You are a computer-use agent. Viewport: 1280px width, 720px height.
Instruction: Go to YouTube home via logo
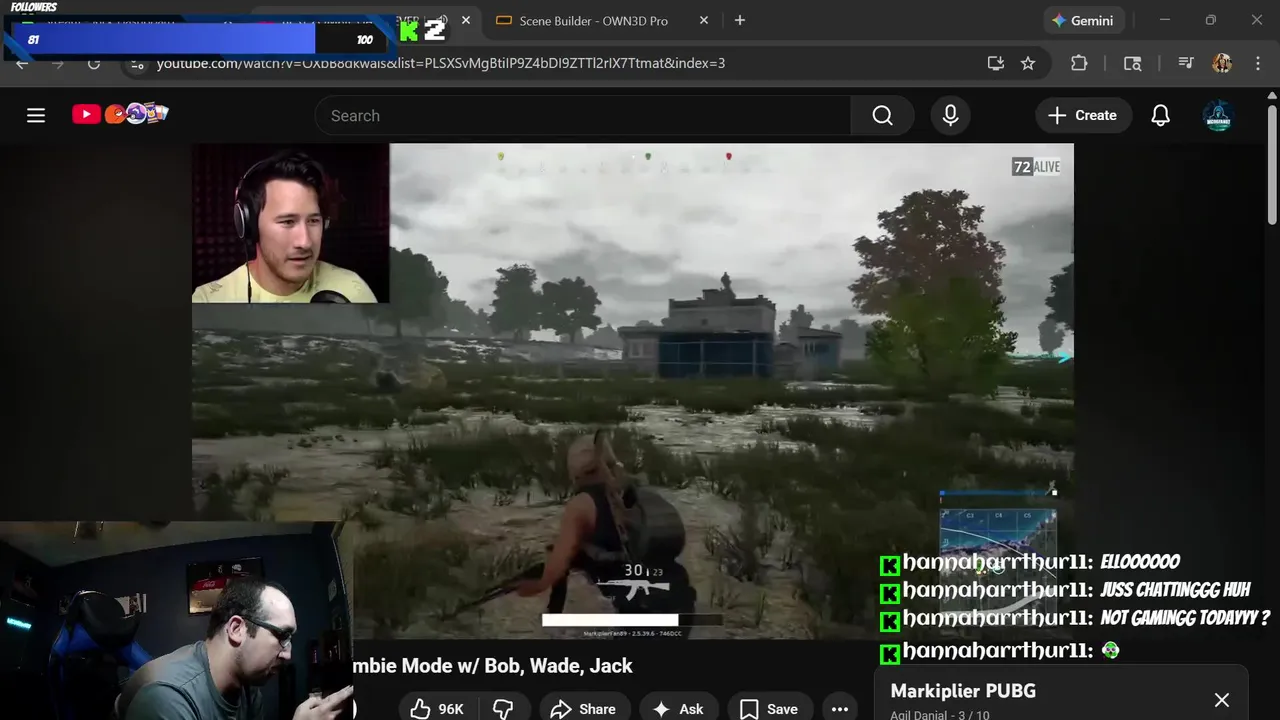[x=120, y=114]
